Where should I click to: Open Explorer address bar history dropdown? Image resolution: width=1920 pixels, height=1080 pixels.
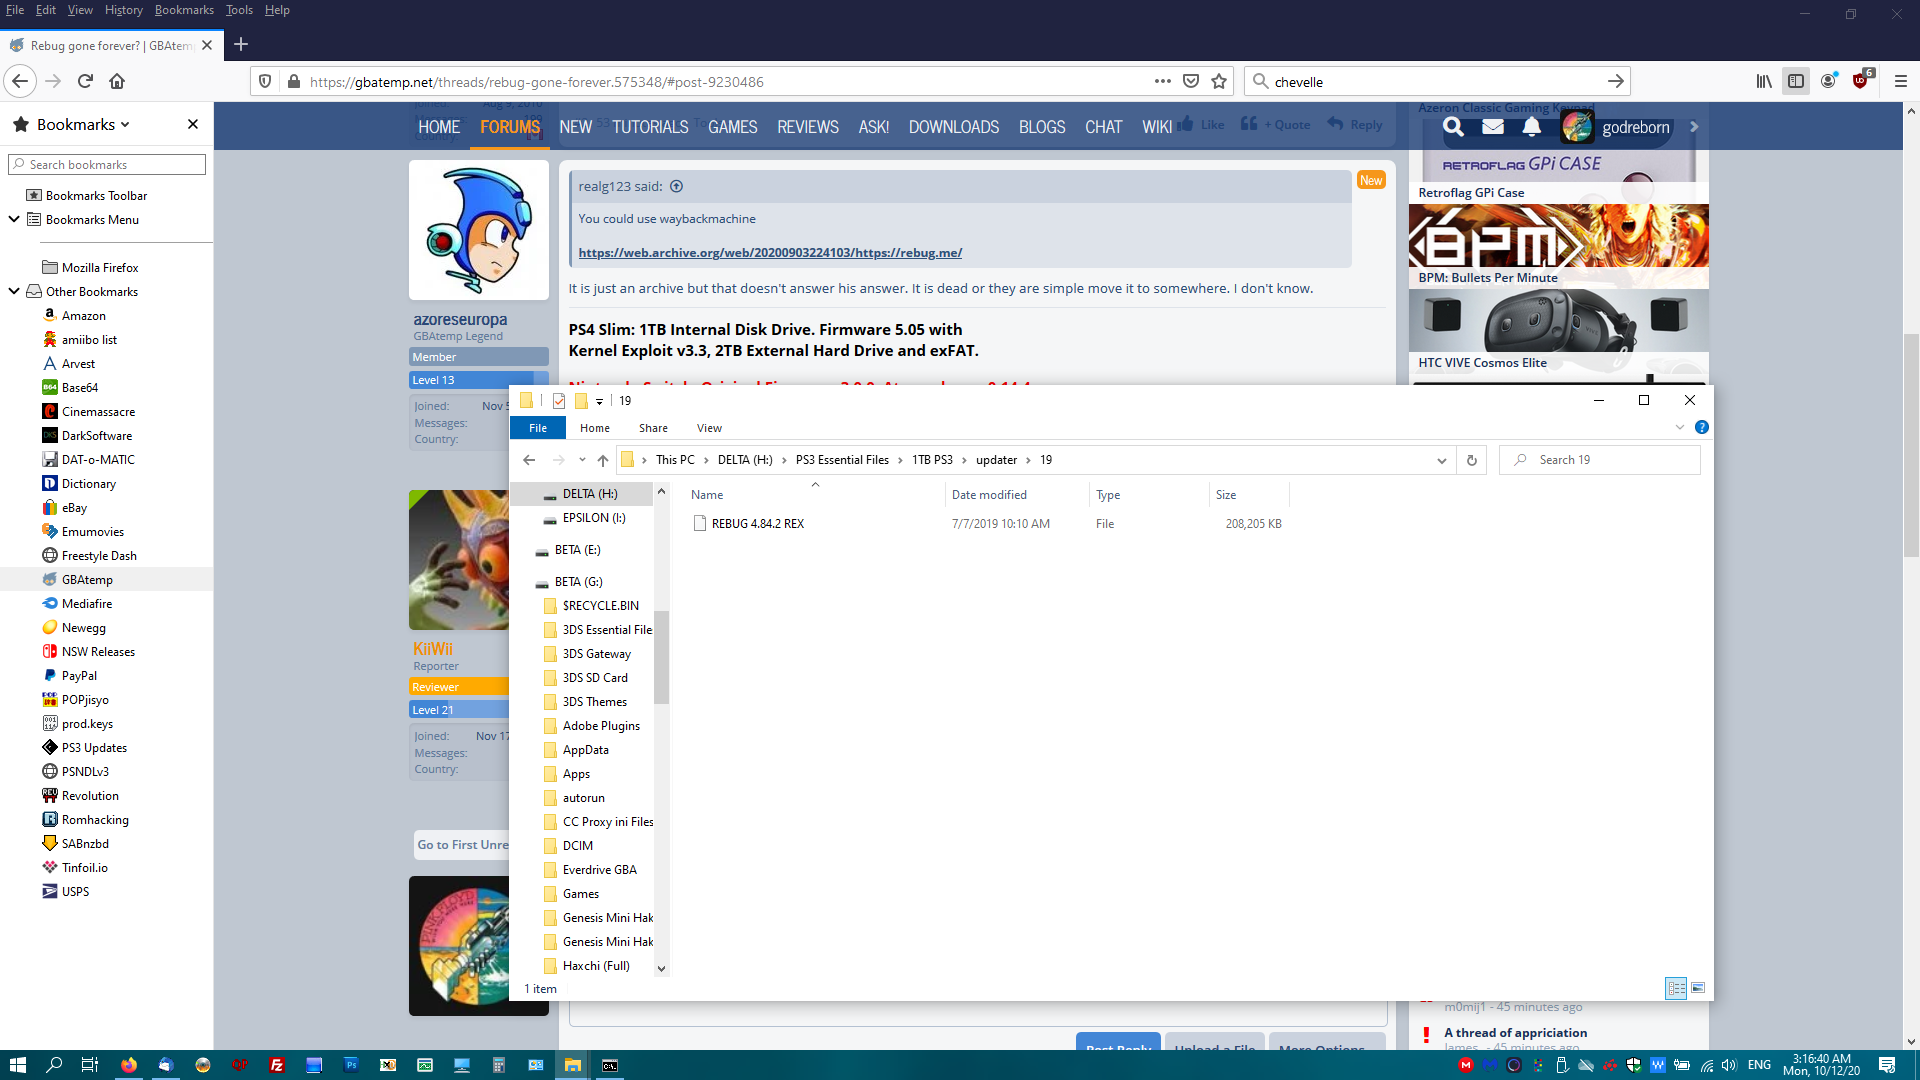click(x=1441, y=460)
